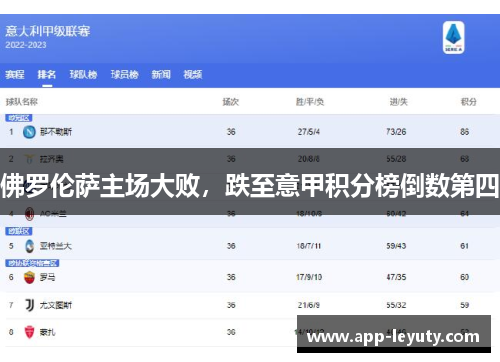Open team 尤文图斯 in row 7
Screen dimensions: 500x362
coord(56,305)
